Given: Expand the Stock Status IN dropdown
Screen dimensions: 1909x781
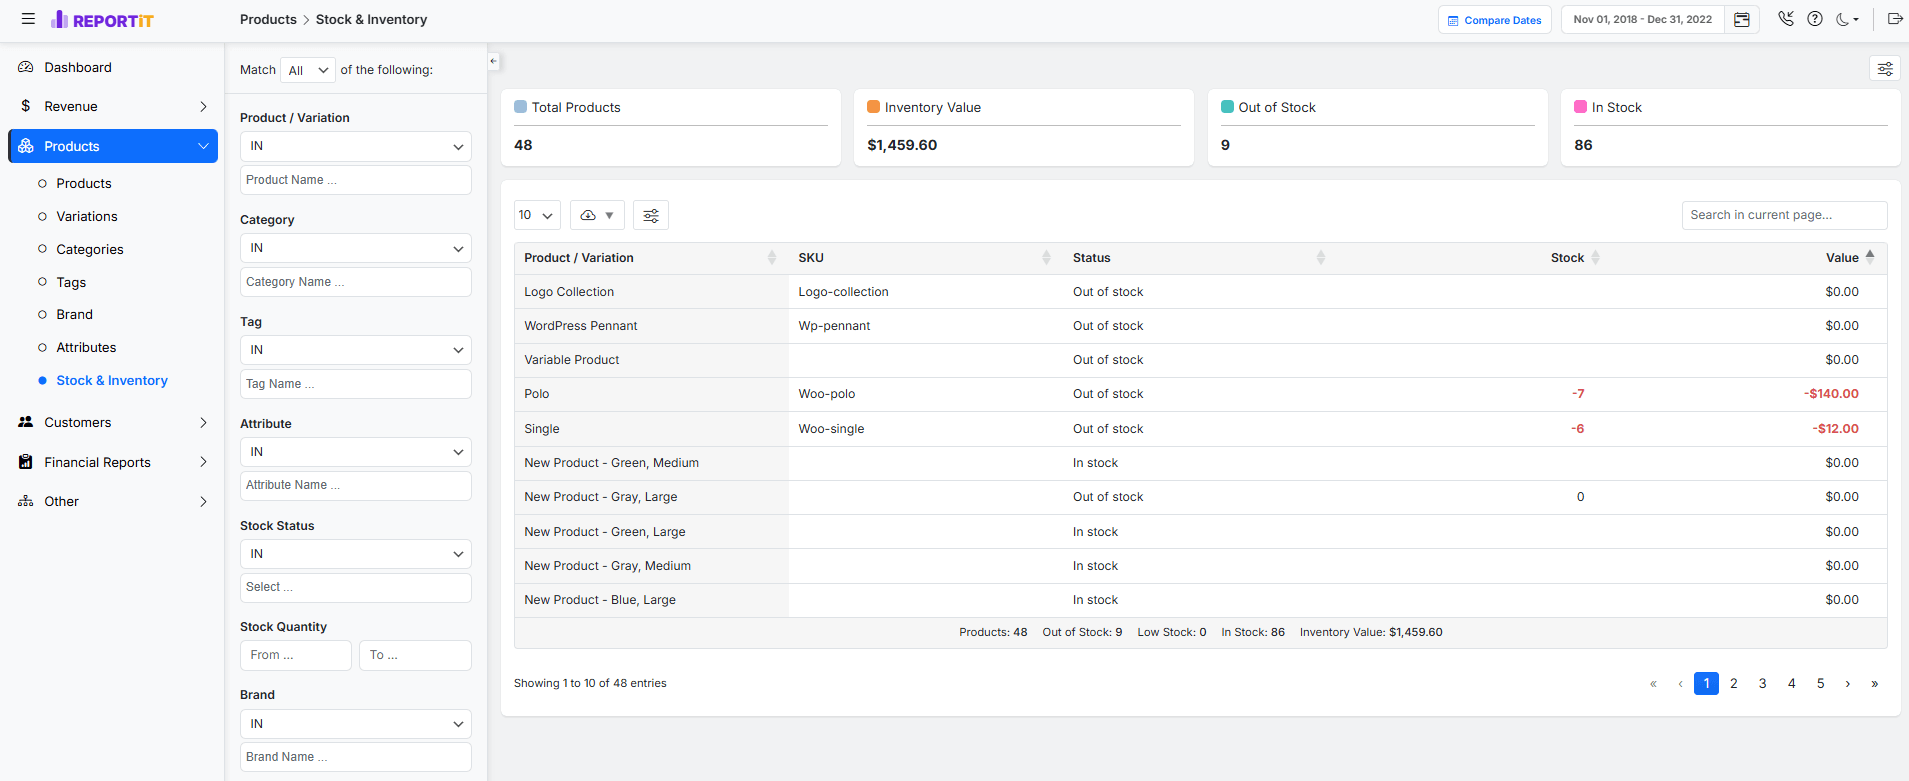Looking at the screenshot, I should (355, 554).
